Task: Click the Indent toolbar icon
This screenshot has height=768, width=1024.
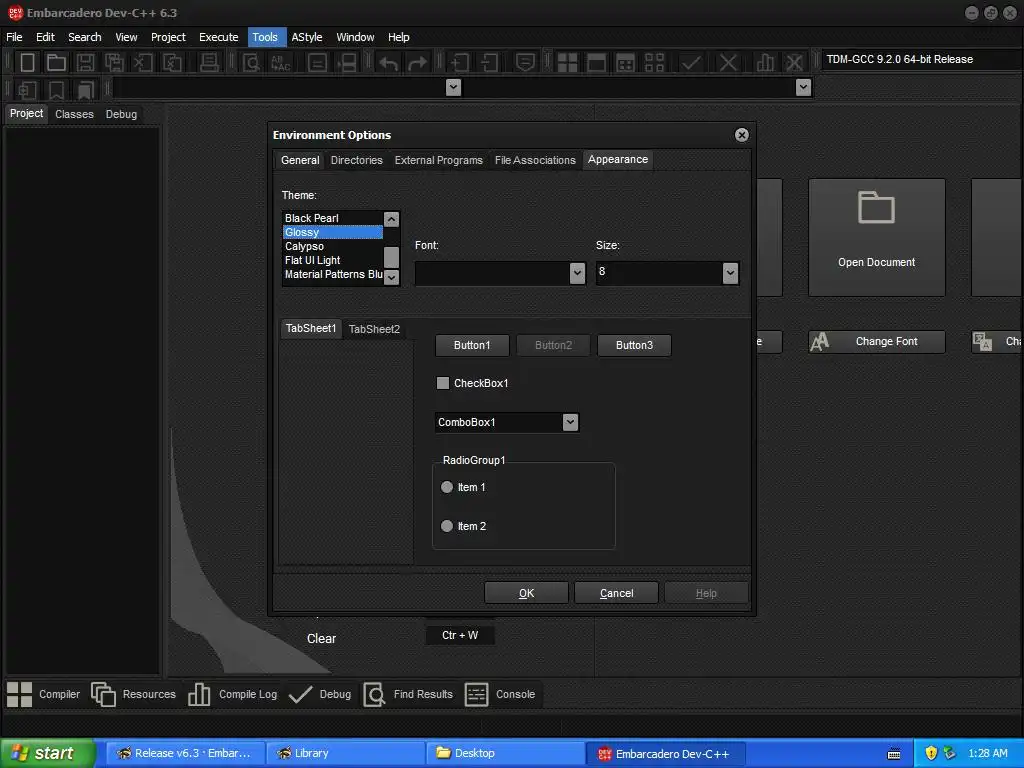Action: coord(459,63)
